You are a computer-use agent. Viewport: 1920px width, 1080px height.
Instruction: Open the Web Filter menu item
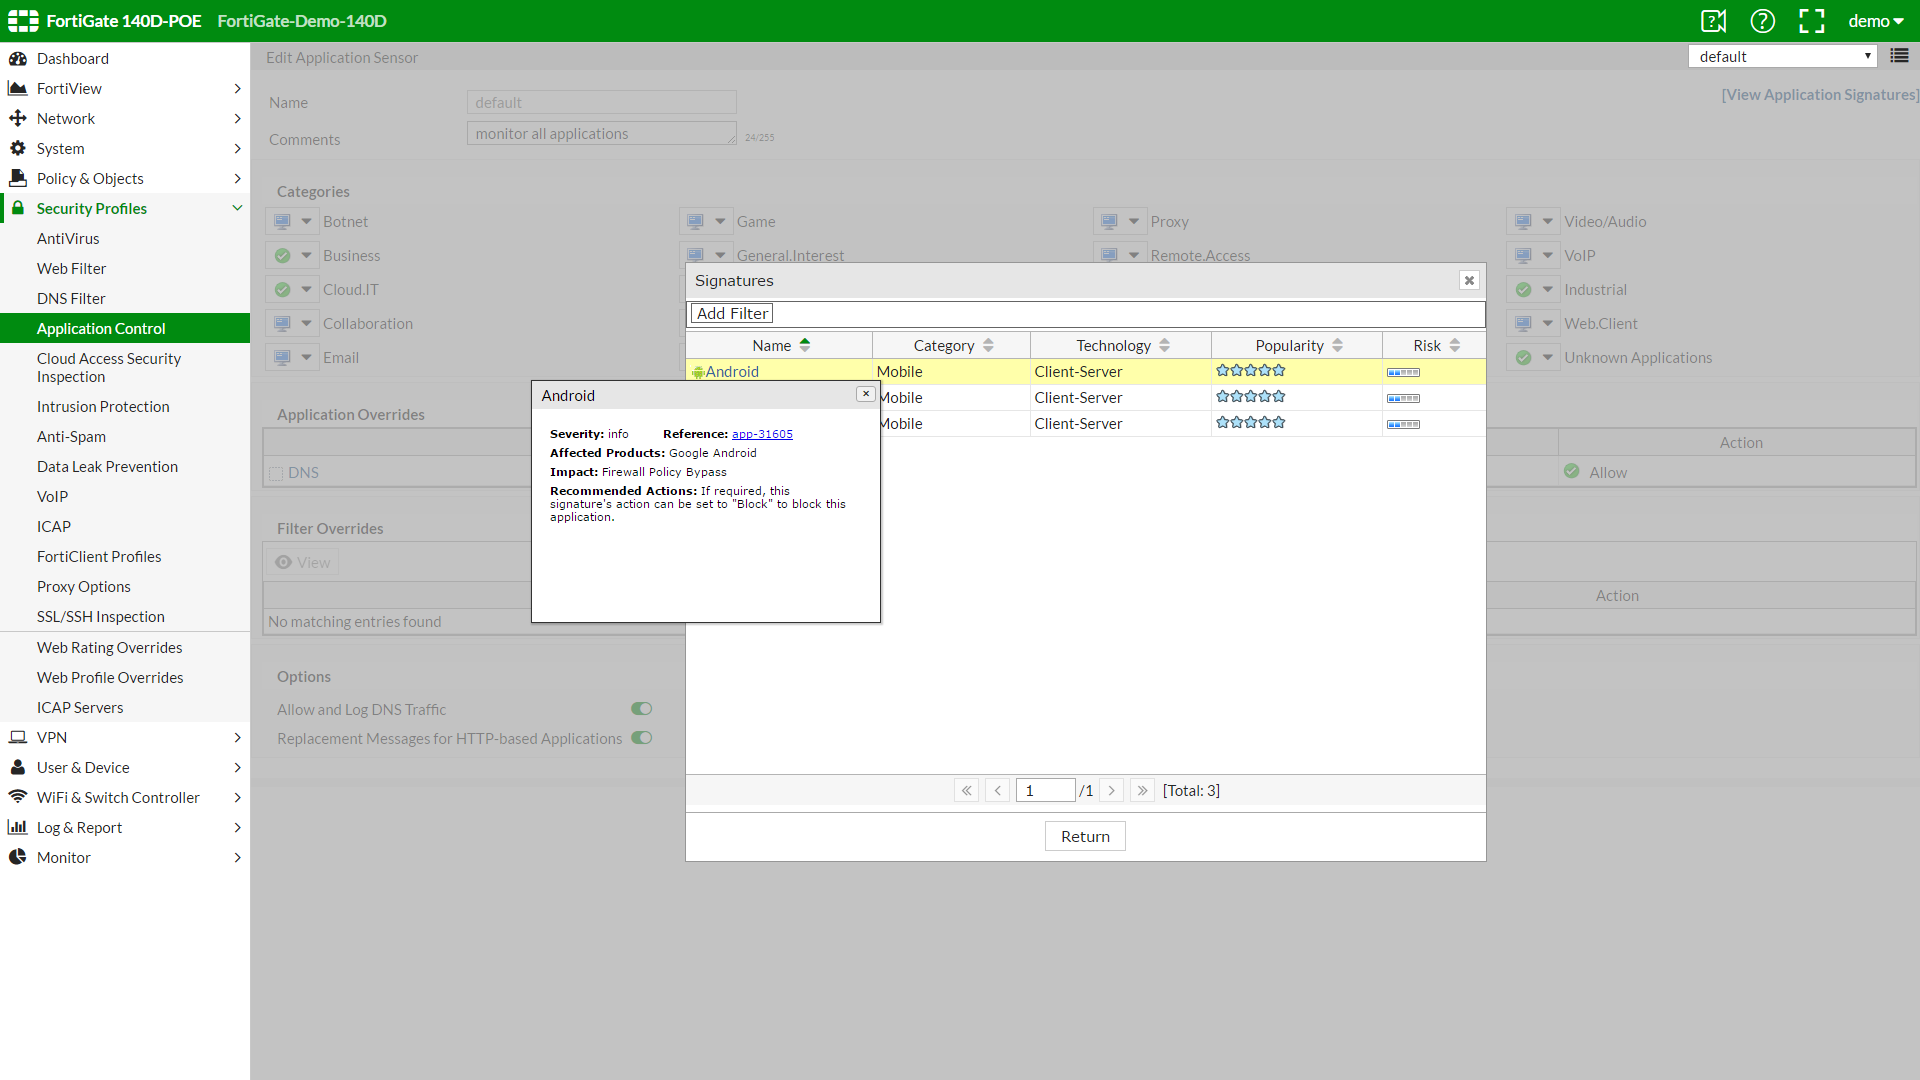[x=71, y=268]
